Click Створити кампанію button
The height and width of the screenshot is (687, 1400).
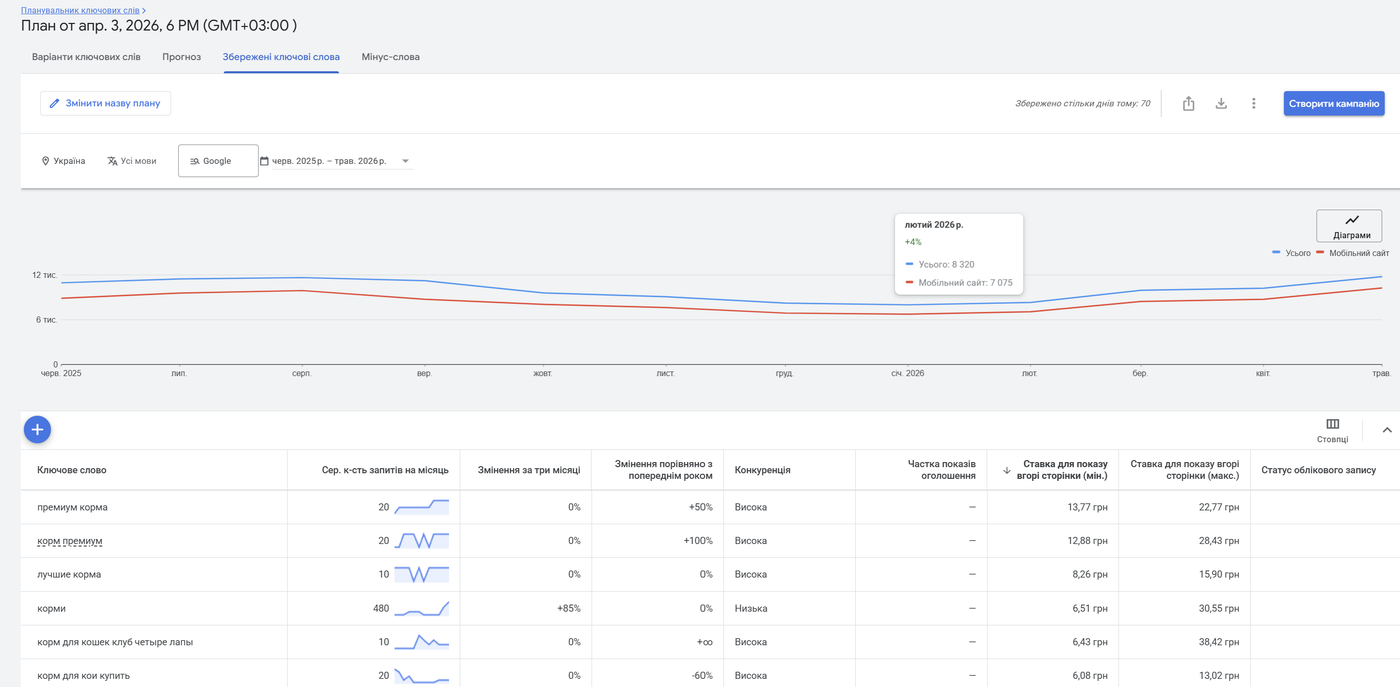point(1334,103)
